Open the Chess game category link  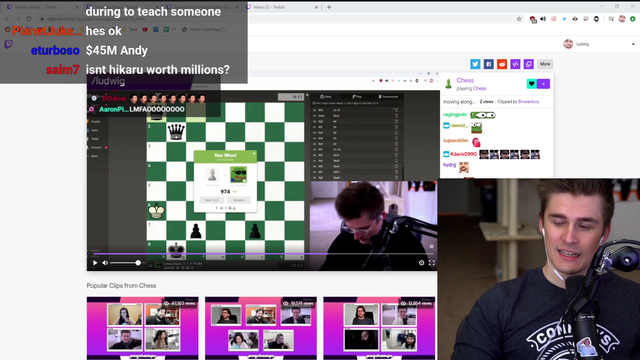pos(480,89)
